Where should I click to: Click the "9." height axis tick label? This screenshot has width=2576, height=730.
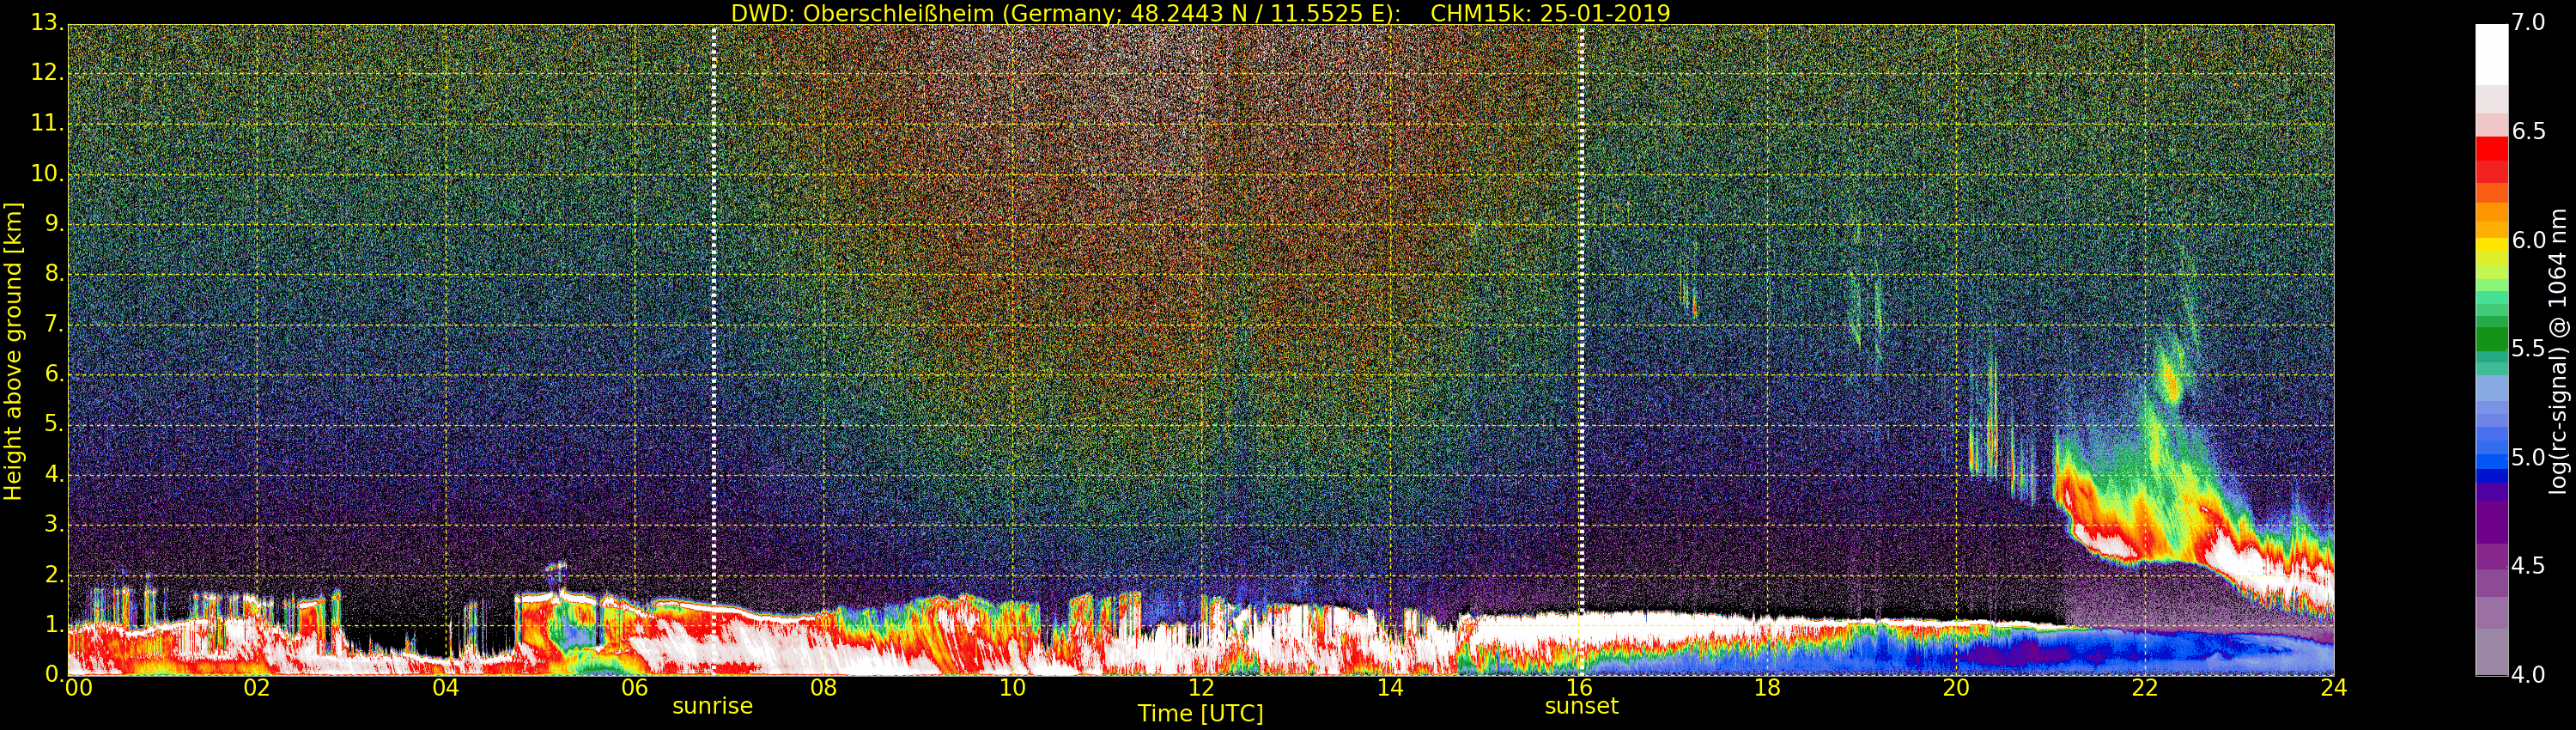point(54,223)
